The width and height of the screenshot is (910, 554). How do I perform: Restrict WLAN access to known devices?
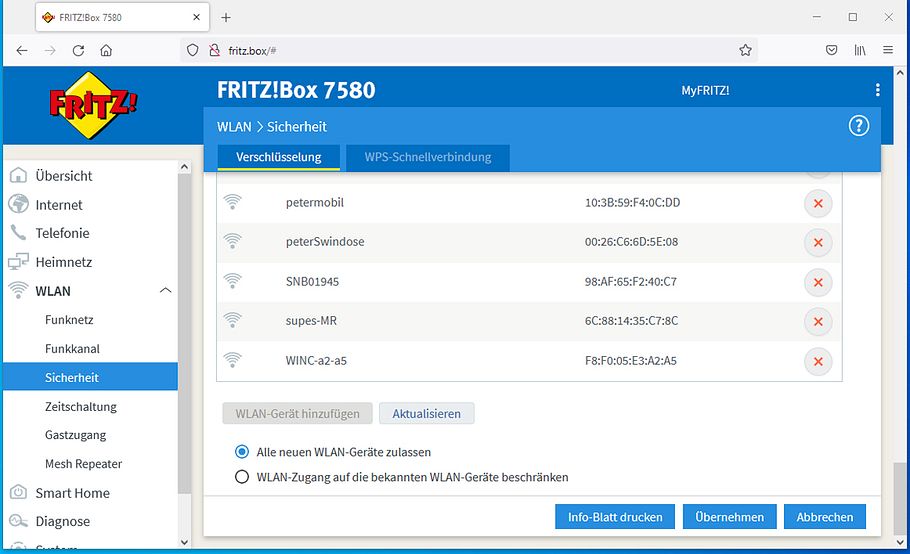pos(241,477)
